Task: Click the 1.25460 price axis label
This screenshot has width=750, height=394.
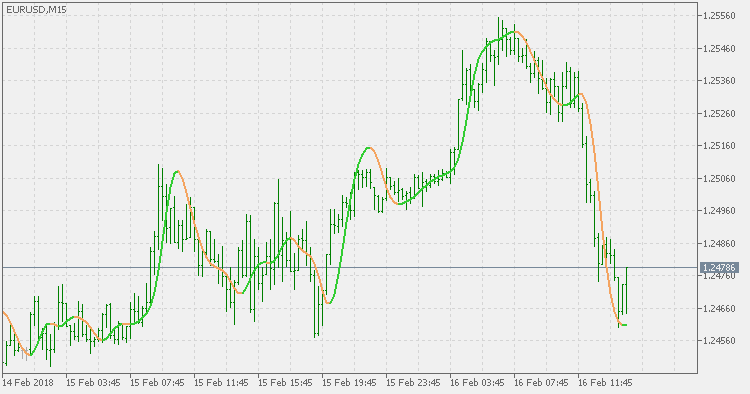Action: 719,49
